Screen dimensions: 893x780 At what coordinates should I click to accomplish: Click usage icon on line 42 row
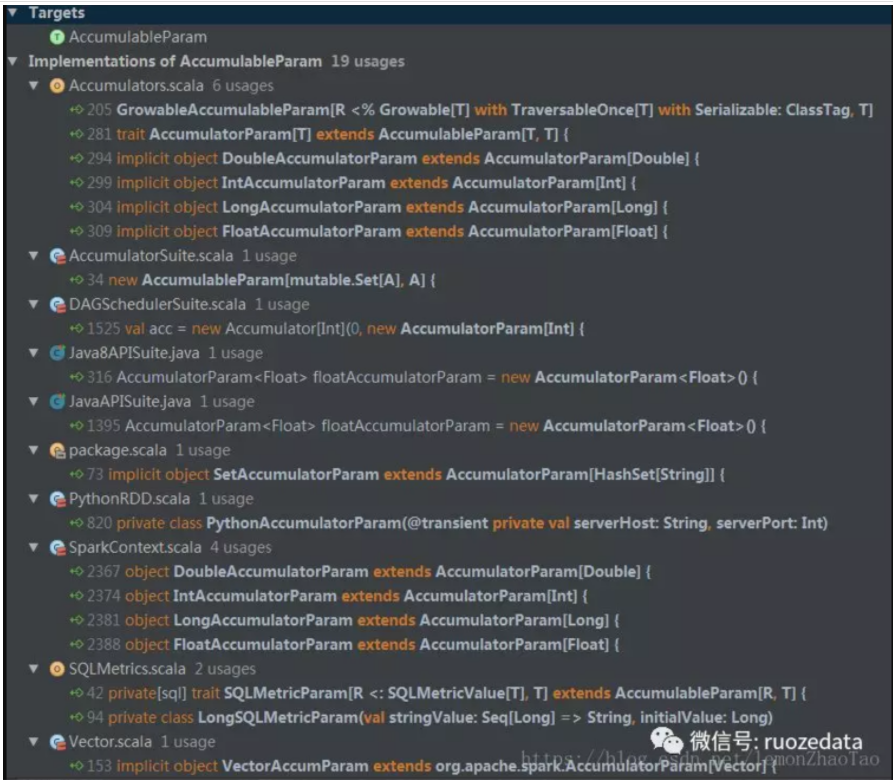(x=76, y=693)
